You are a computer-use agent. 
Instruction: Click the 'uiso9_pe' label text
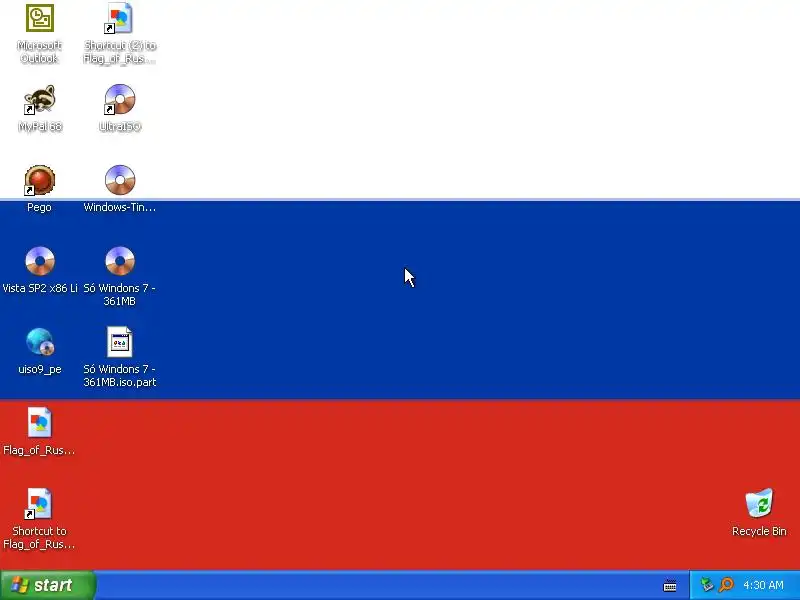(x=40, y=369)
